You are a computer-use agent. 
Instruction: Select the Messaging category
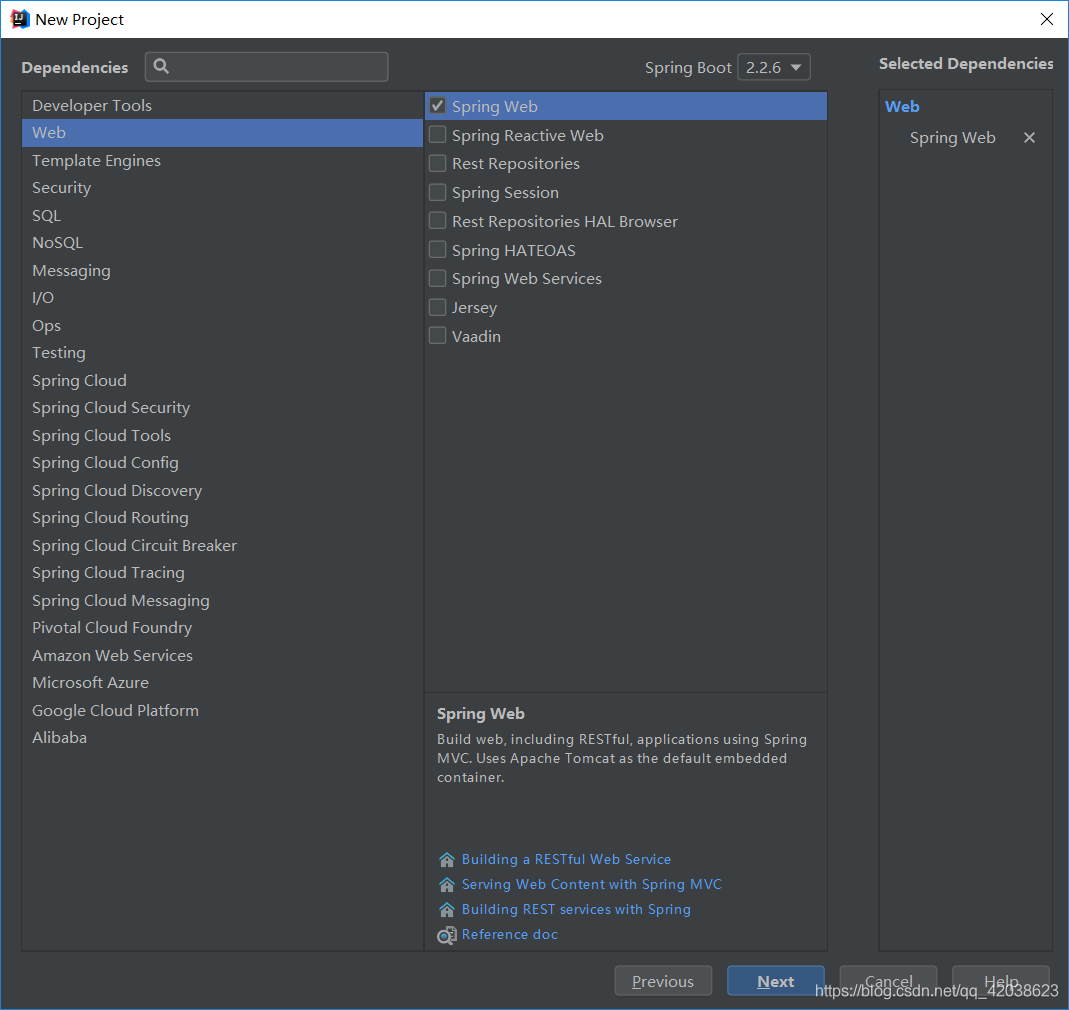(222, 271)
